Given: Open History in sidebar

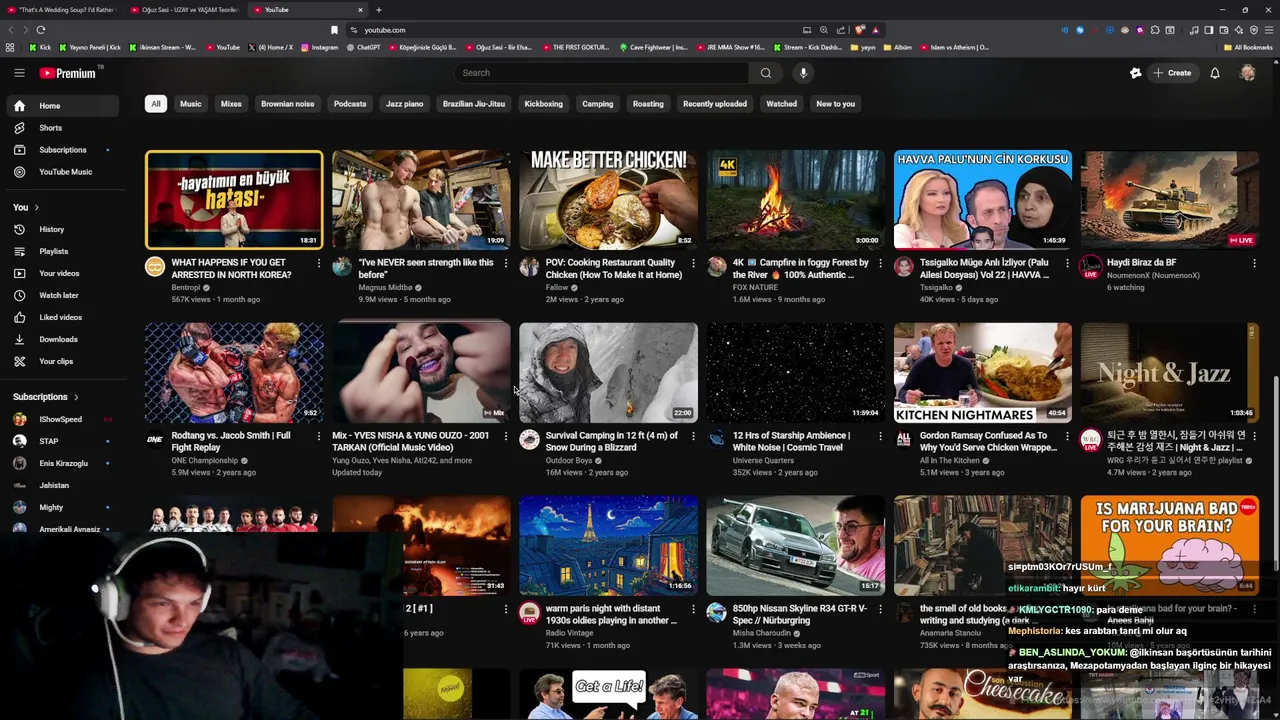Looking at the screenshot, I should click(x=65, y=230).
